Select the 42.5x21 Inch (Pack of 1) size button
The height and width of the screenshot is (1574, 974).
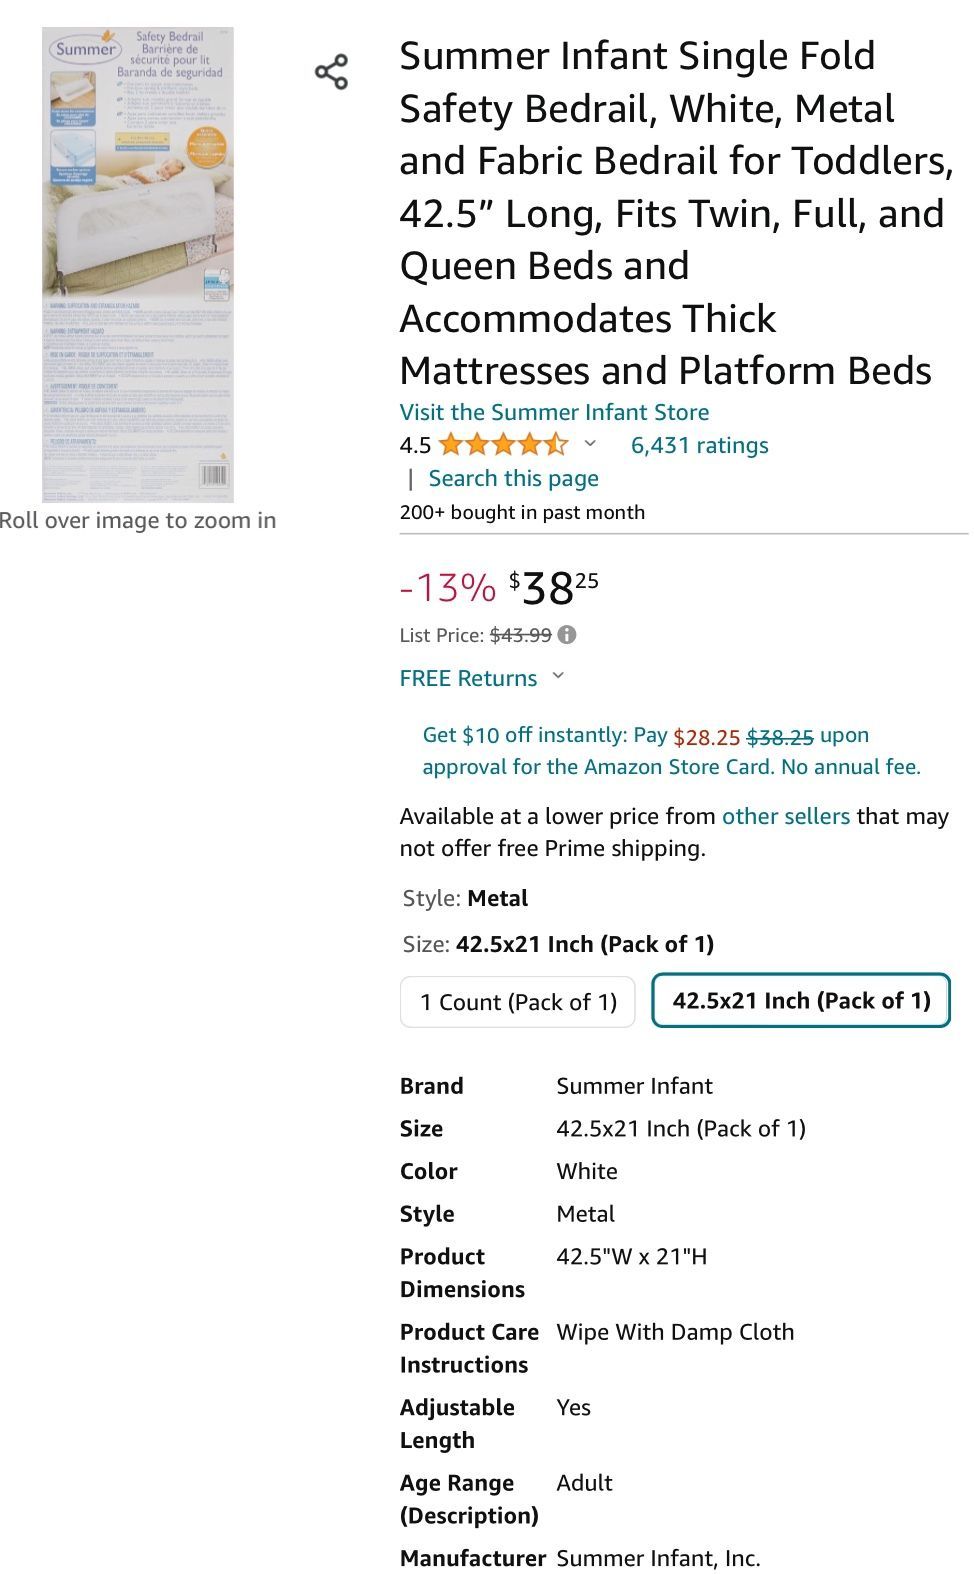[801, 1001]
